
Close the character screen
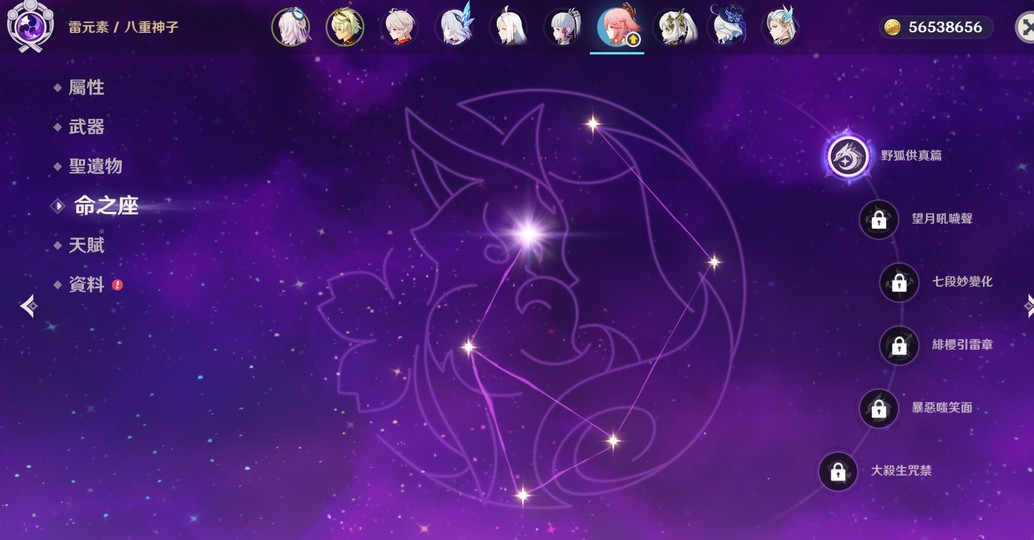point(1025,27)
